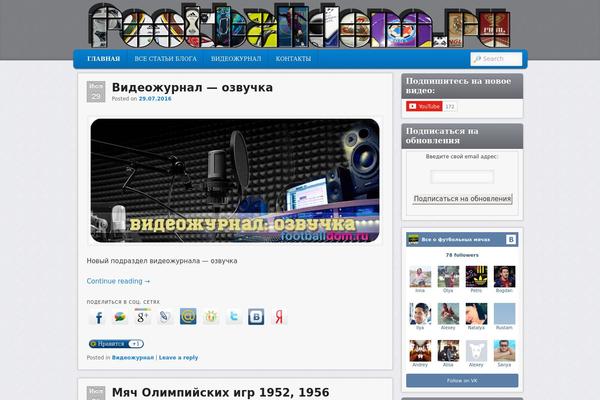
Task: Share with the red Yandex icon
Action: pyautogui.click(x=280, y=317)
